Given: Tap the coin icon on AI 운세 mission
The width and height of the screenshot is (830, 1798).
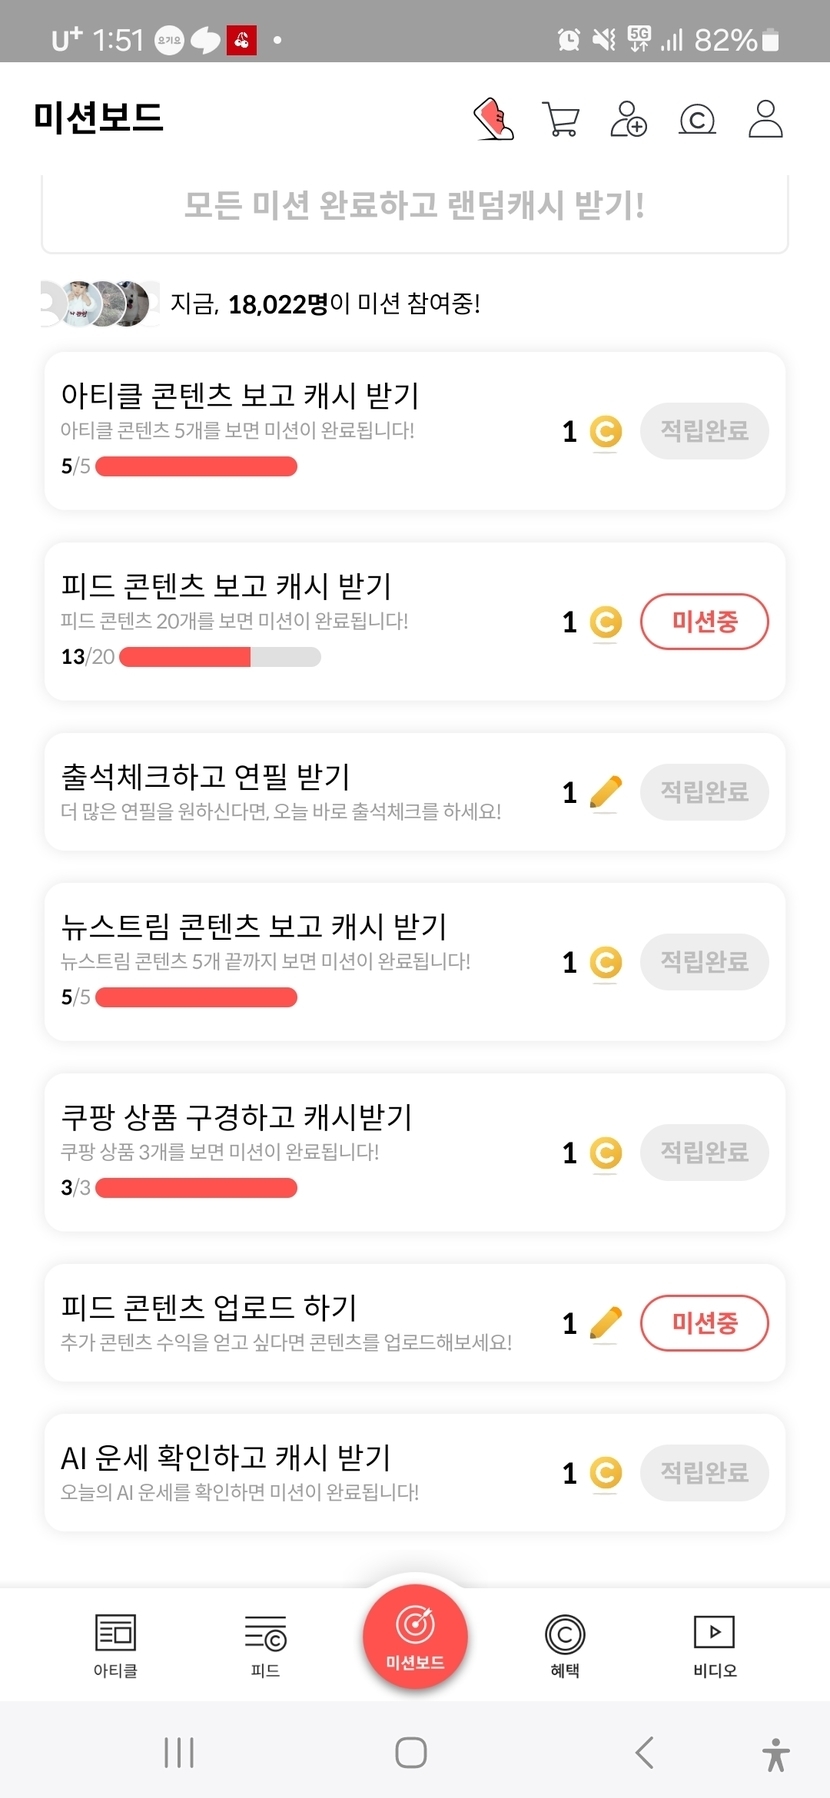Looking at the screenshot, I should pos(605,1473).
